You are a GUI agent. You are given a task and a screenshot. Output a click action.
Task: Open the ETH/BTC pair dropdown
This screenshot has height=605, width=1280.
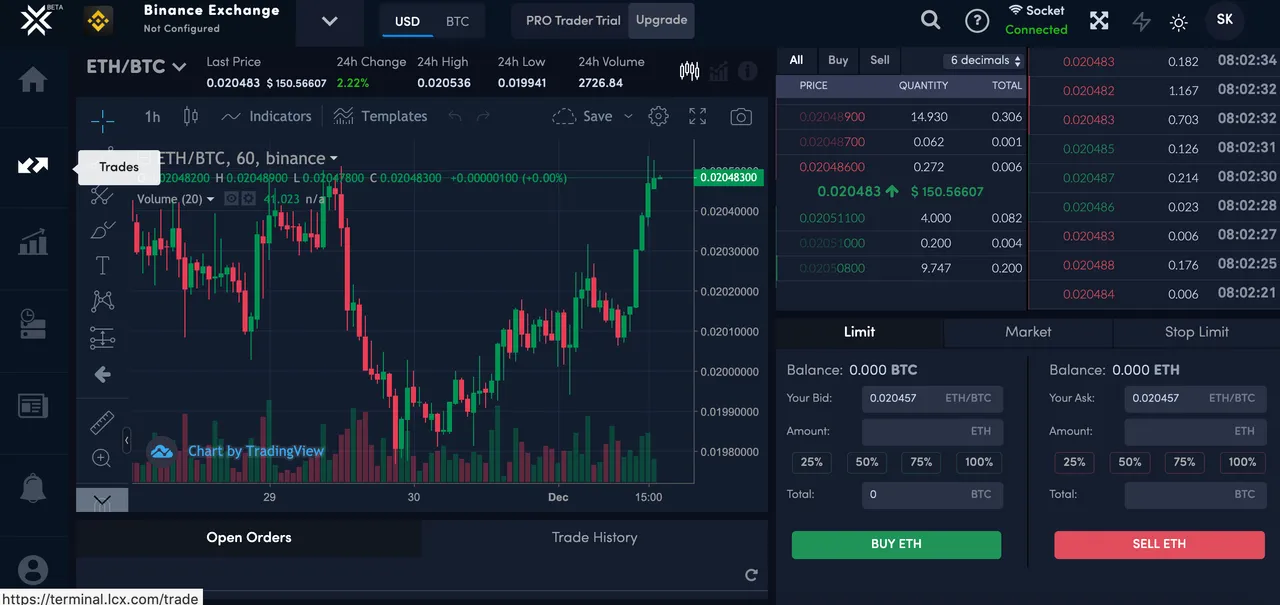pyautogui.click(x=136, y=67)
